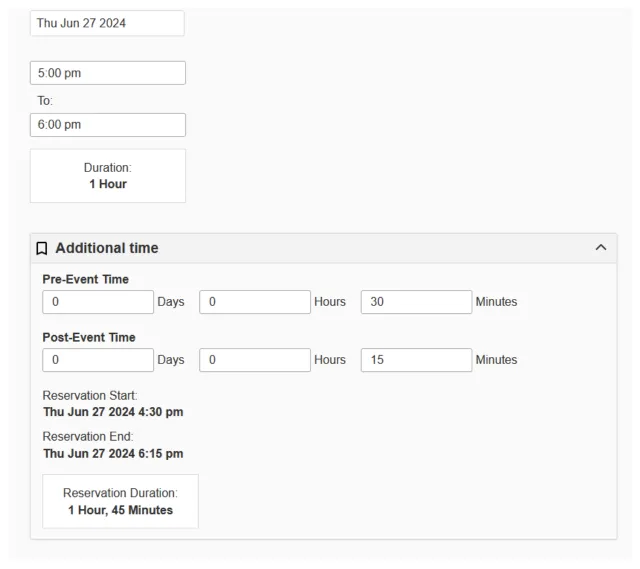Click the Pre-Event Minutes field showing 30
The width and height of the screenshot is (640, 569).
(416, 302)
